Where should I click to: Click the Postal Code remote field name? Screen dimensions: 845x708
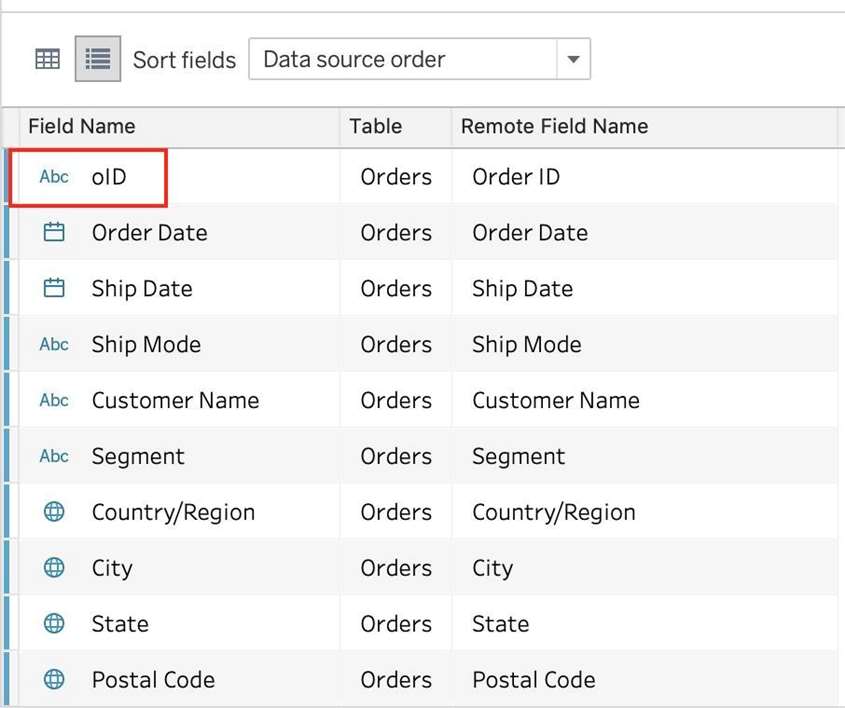[533, 680]
